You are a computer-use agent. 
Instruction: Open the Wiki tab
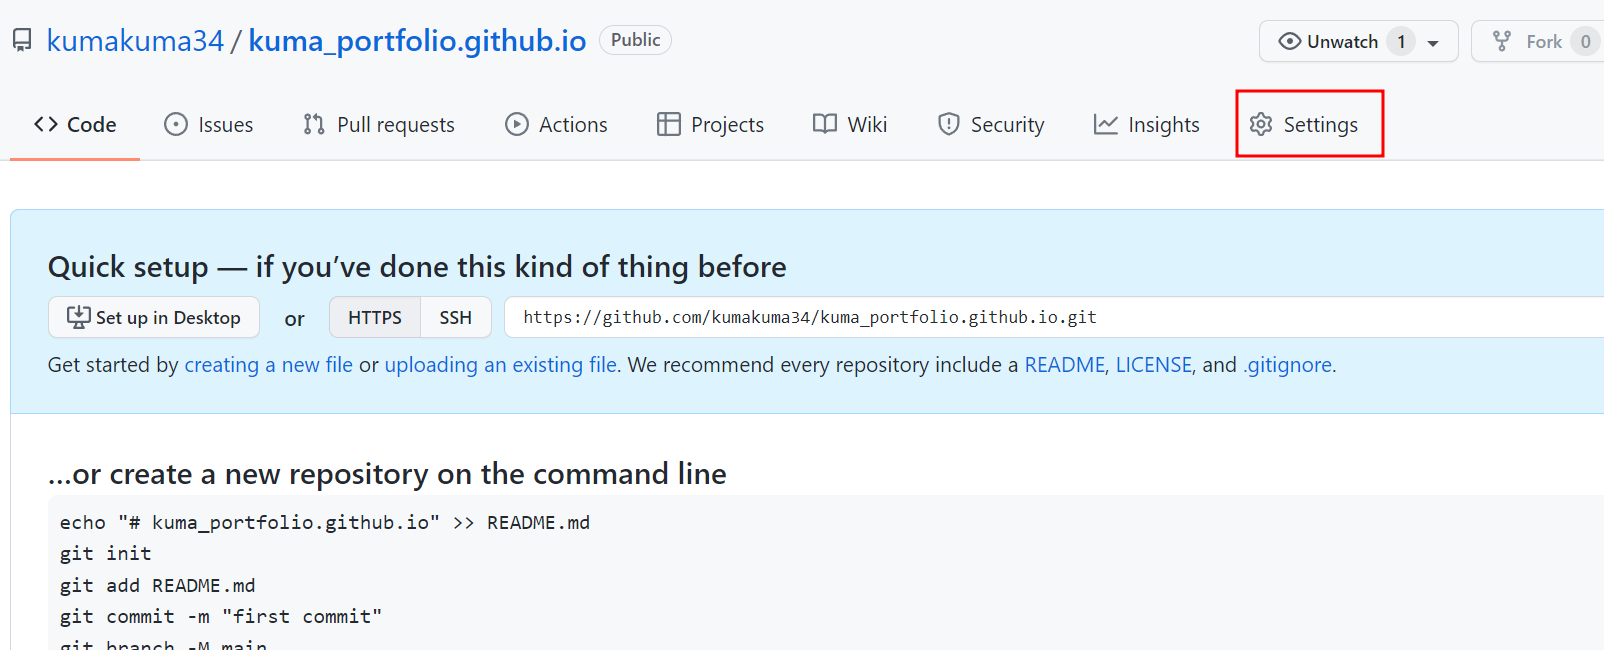point(850,124)
